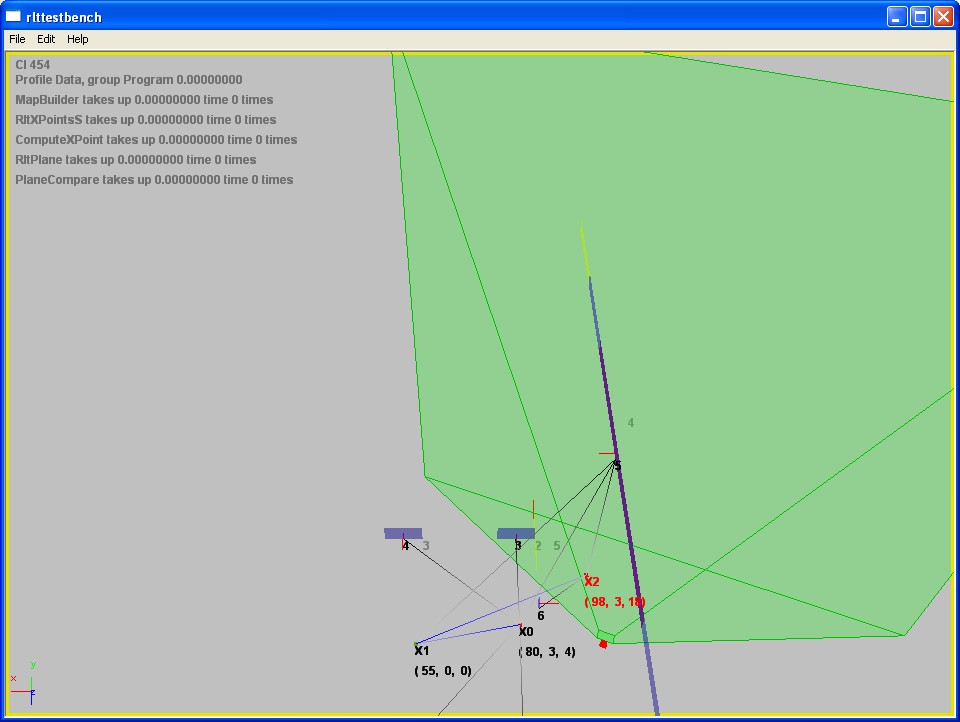Open the File menu
Viewport: 960px width, 722px height.
17,39
